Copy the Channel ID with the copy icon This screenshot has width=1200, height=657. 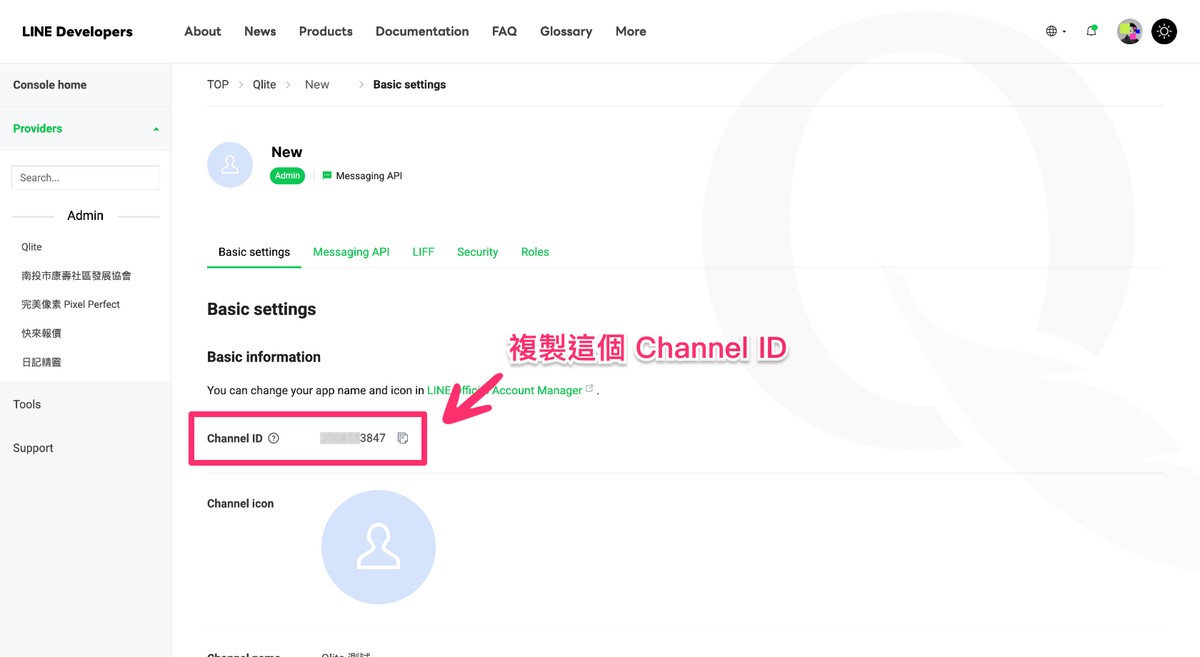[x=403, y=438]
